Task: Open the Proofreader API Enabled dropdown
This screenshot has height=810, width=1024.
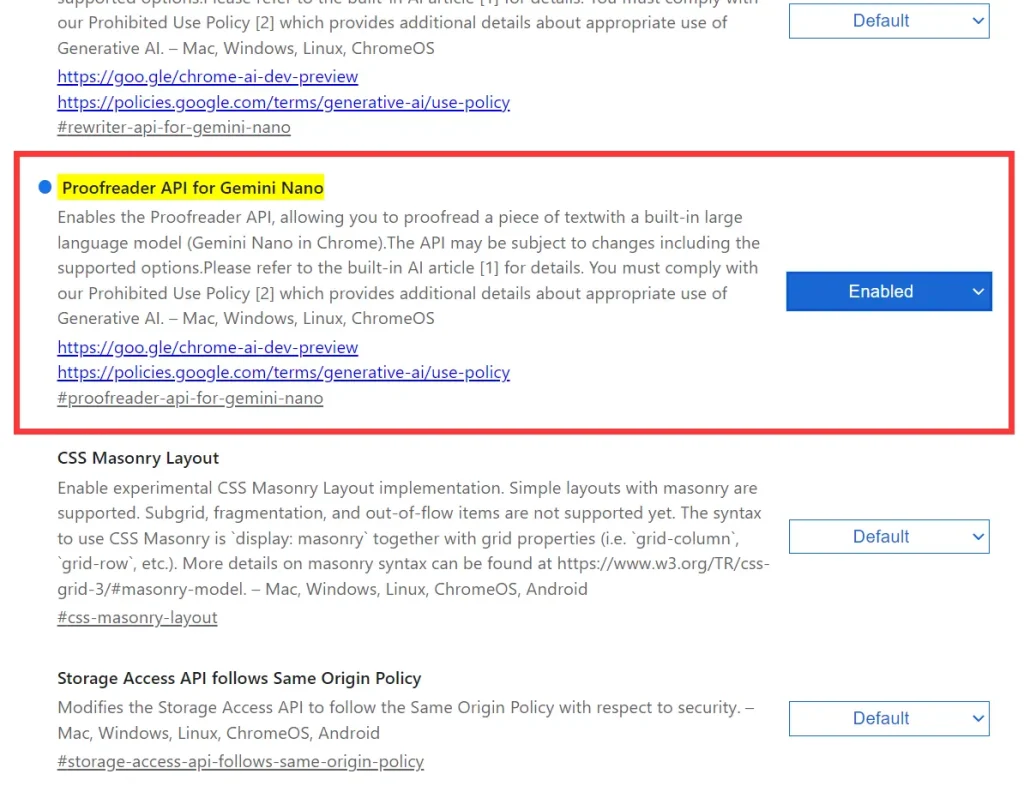Action: pos(888,291)
